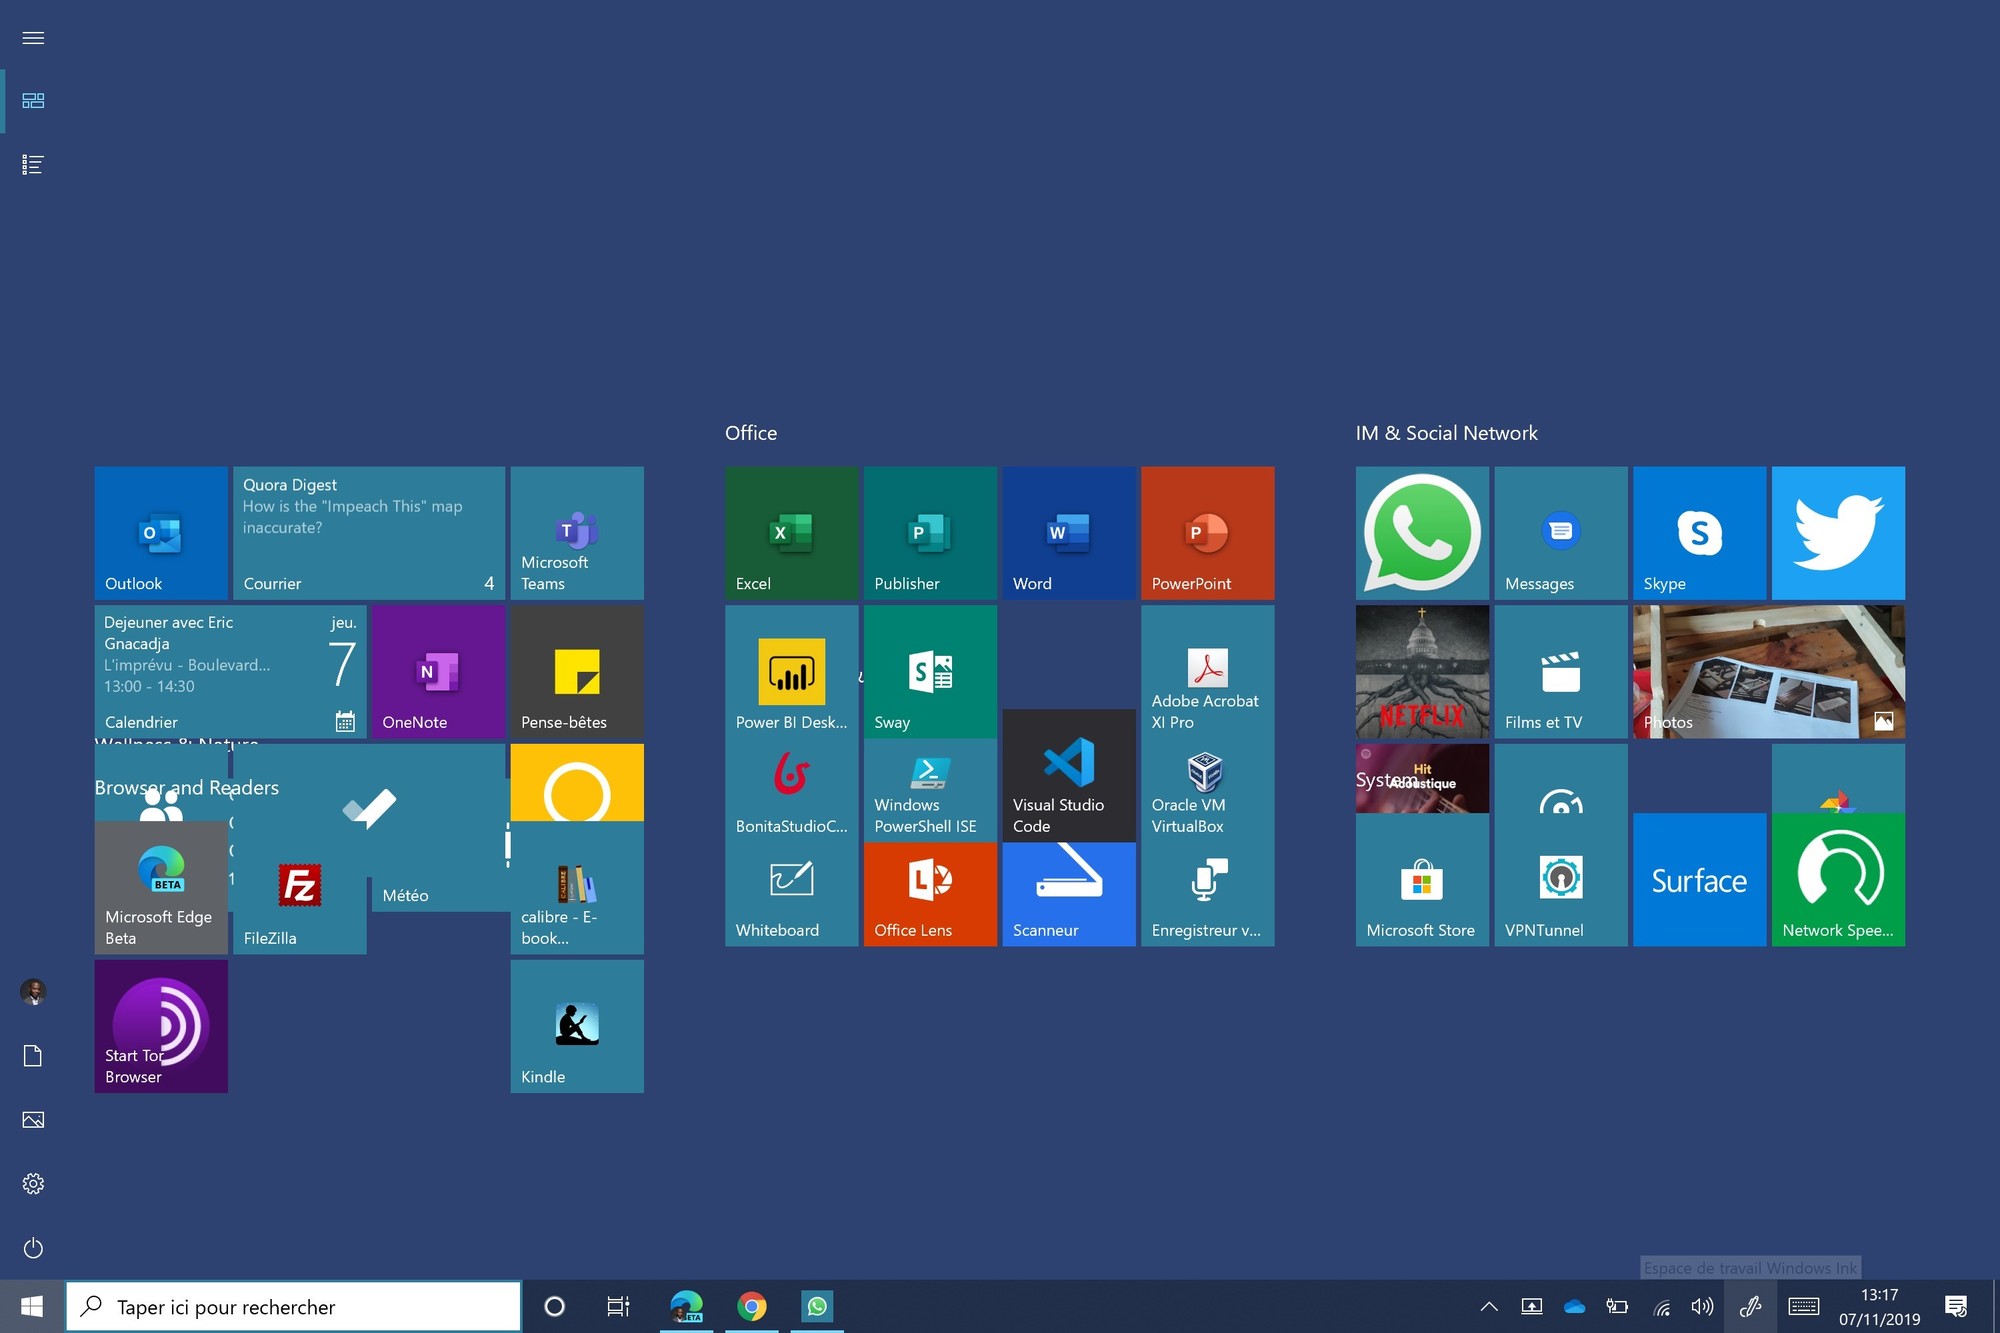This screenshot has width=2000, height=1333.
Task: Open the Microsoft Store tile
Action: pos(1422,880)
